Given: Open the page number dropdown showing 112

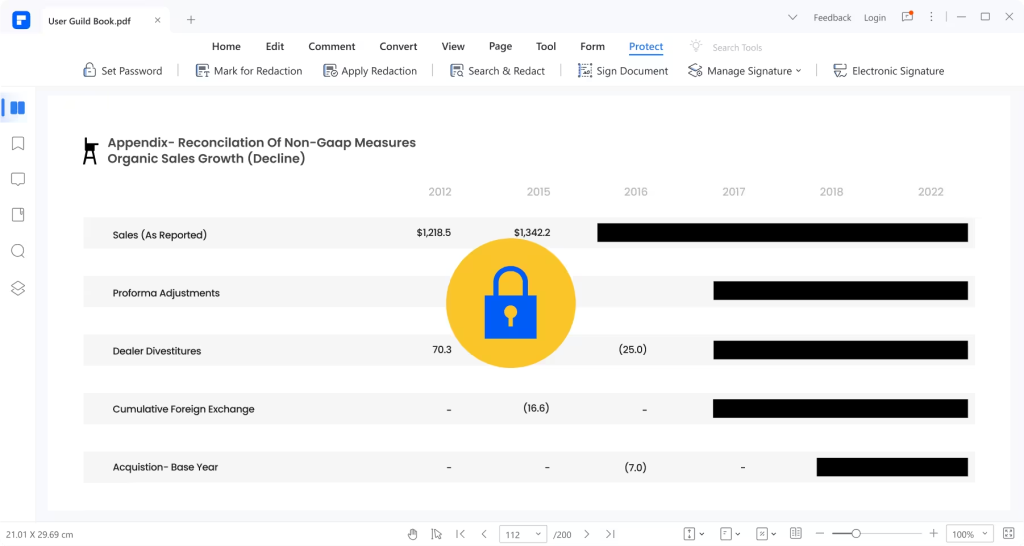Looking at the screenshot, I should click(x=523, y=534).
